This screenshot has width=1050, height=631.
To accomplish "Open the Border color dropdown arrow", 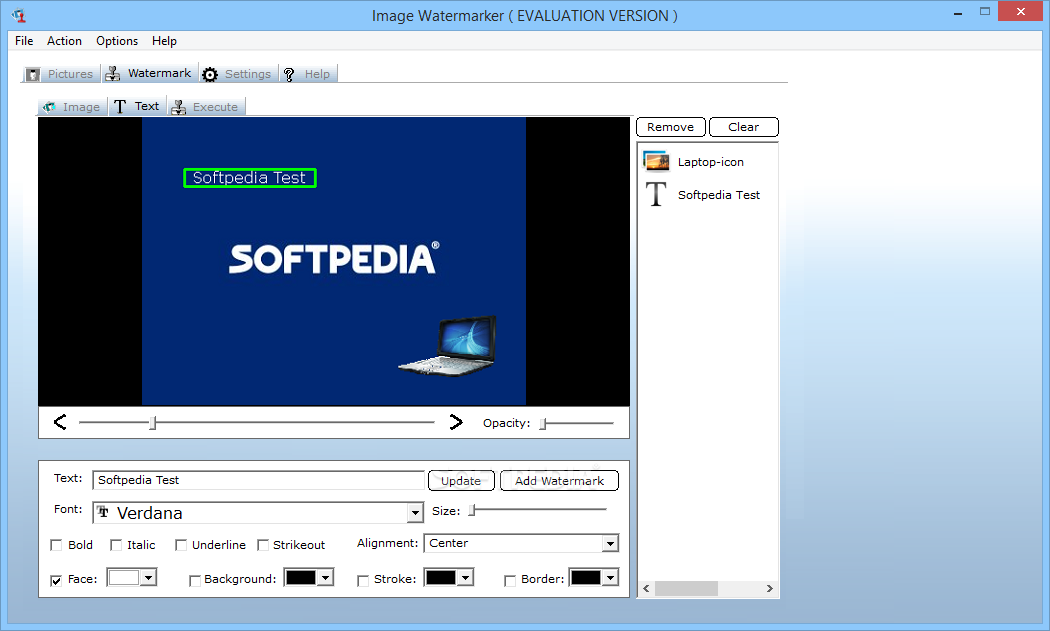I will coord(610,577).
